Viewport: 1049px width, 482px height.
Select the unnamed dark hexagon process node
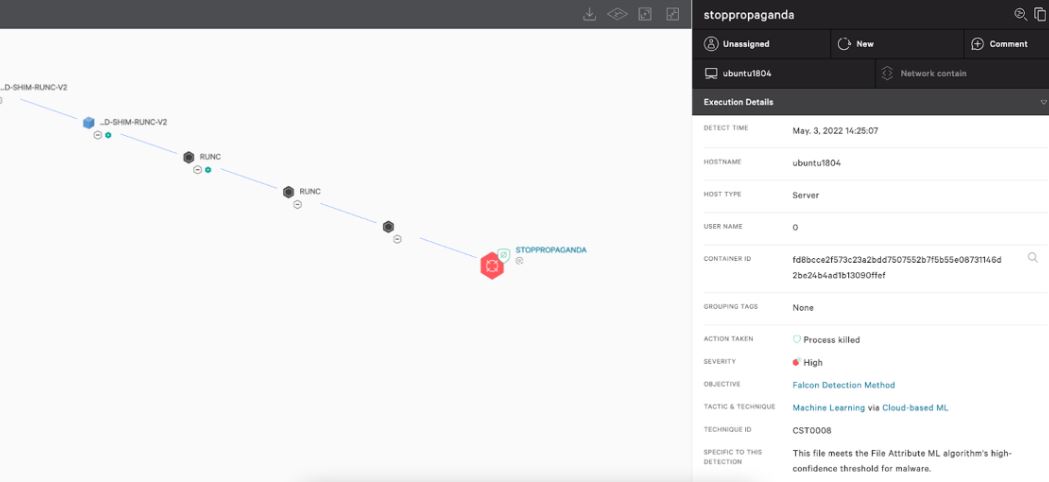[388, 227]
